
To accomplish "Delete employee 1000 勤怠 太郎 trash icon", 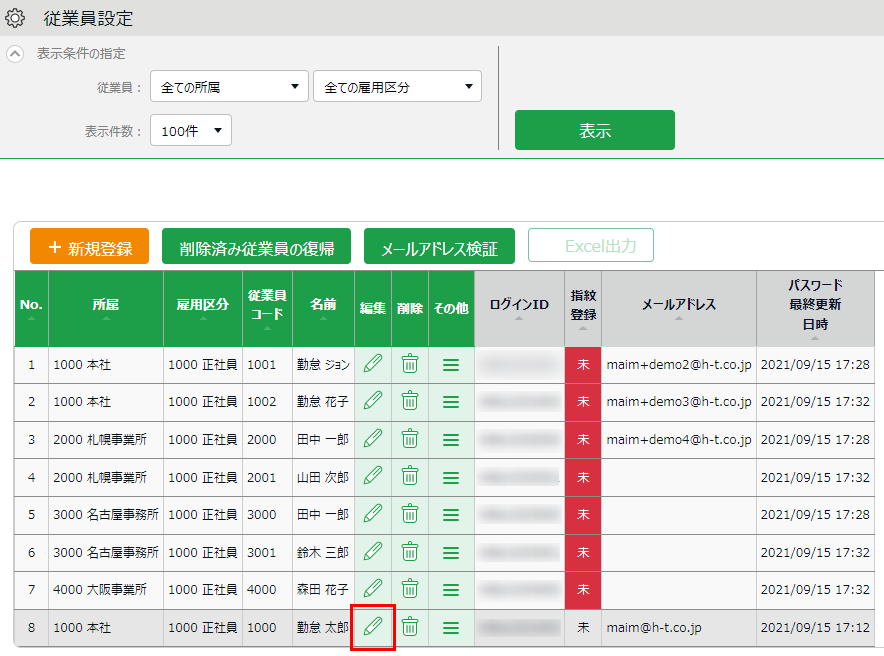I will tap(410, 627).
